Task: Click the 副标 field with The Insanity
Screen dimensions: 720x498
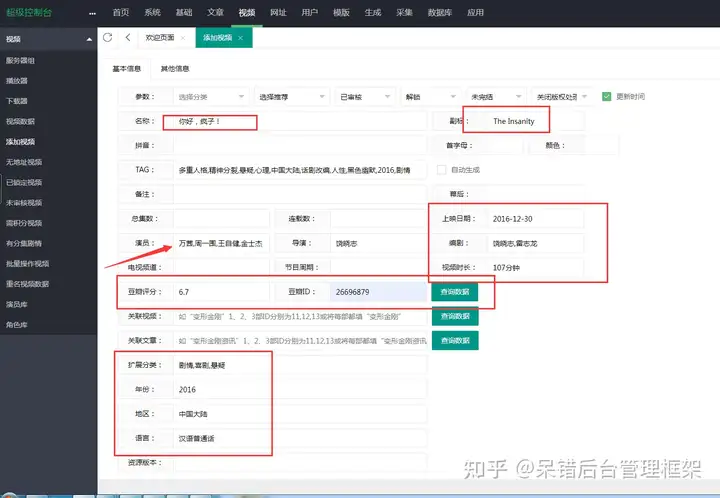Action: [535, 122]
